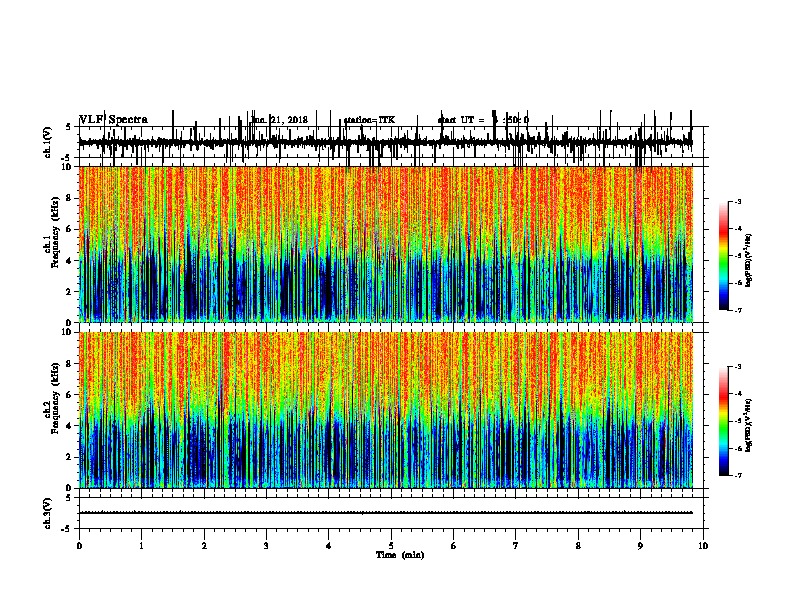Screen dimensions: 792x612
Task: Click the ch.2 frequency tick label "6"
Action: click(70, 395)
